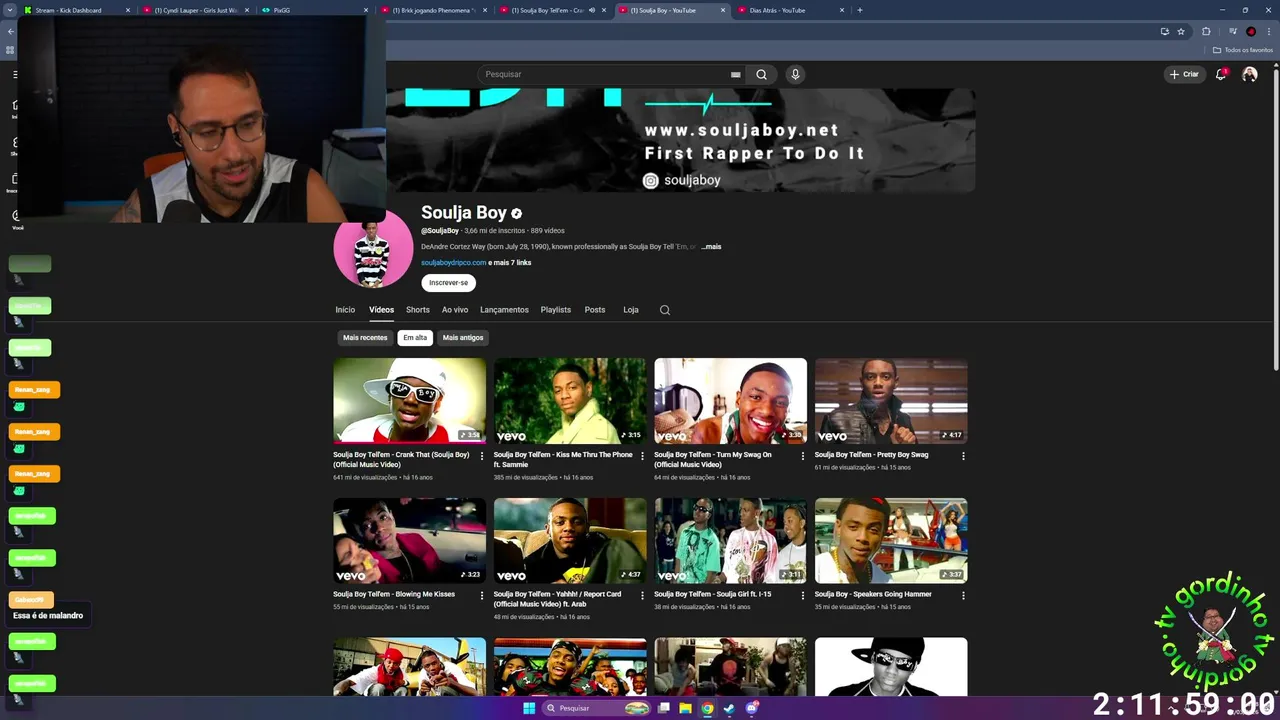The width and height of the screenshot is (1280, 720).
Task: Play the Soulja Girl ft. I-15 thumbnail
Action: 730,541
